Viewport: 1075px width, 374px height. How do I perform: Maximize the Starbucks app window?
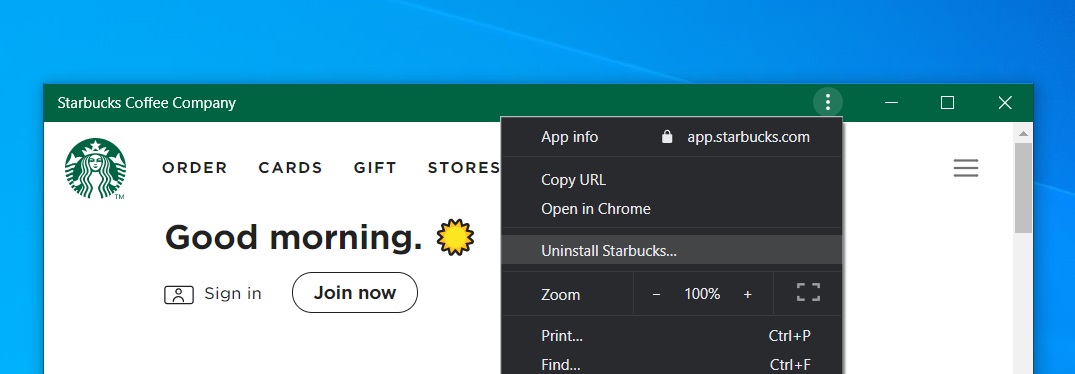pyautogui.click(x=947, y=103)
